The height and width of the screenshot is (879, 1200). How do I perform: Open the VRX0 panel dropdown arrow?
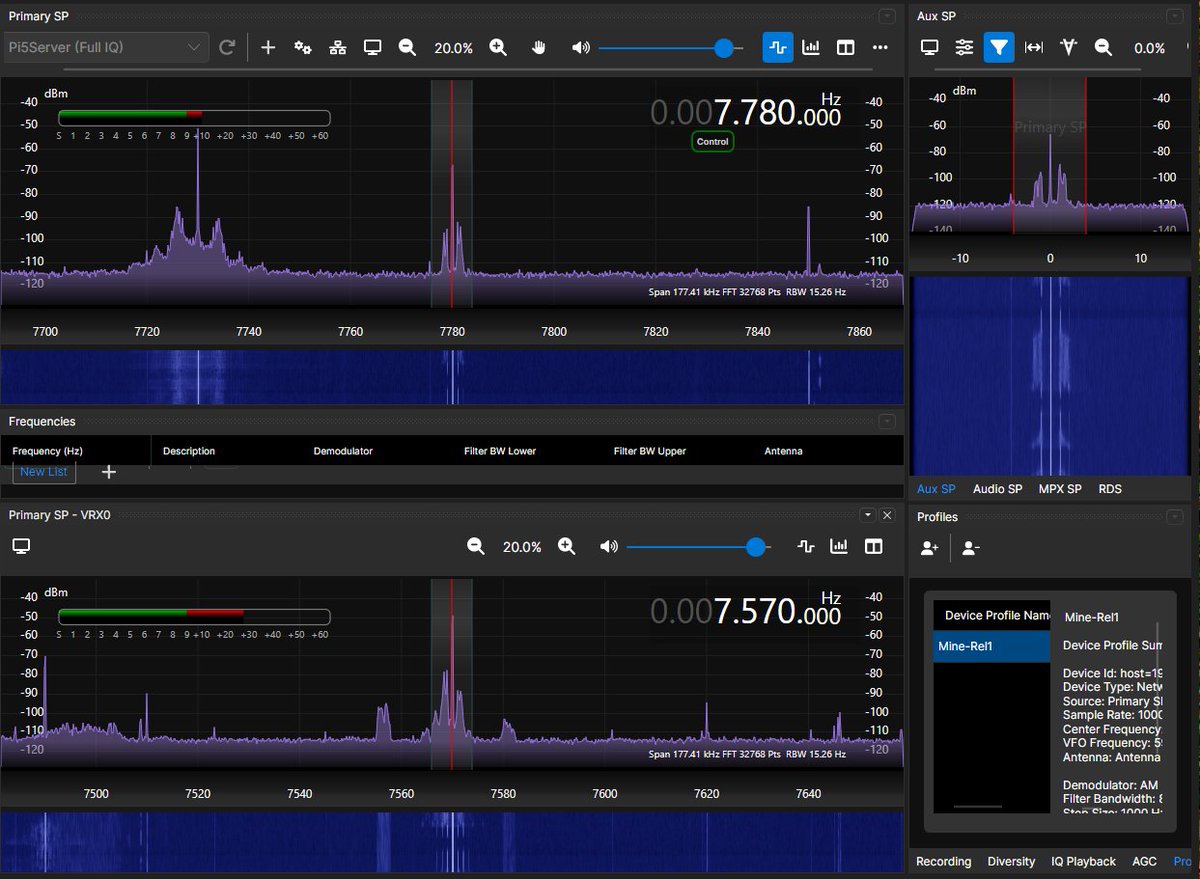click(x=867, y=515)
